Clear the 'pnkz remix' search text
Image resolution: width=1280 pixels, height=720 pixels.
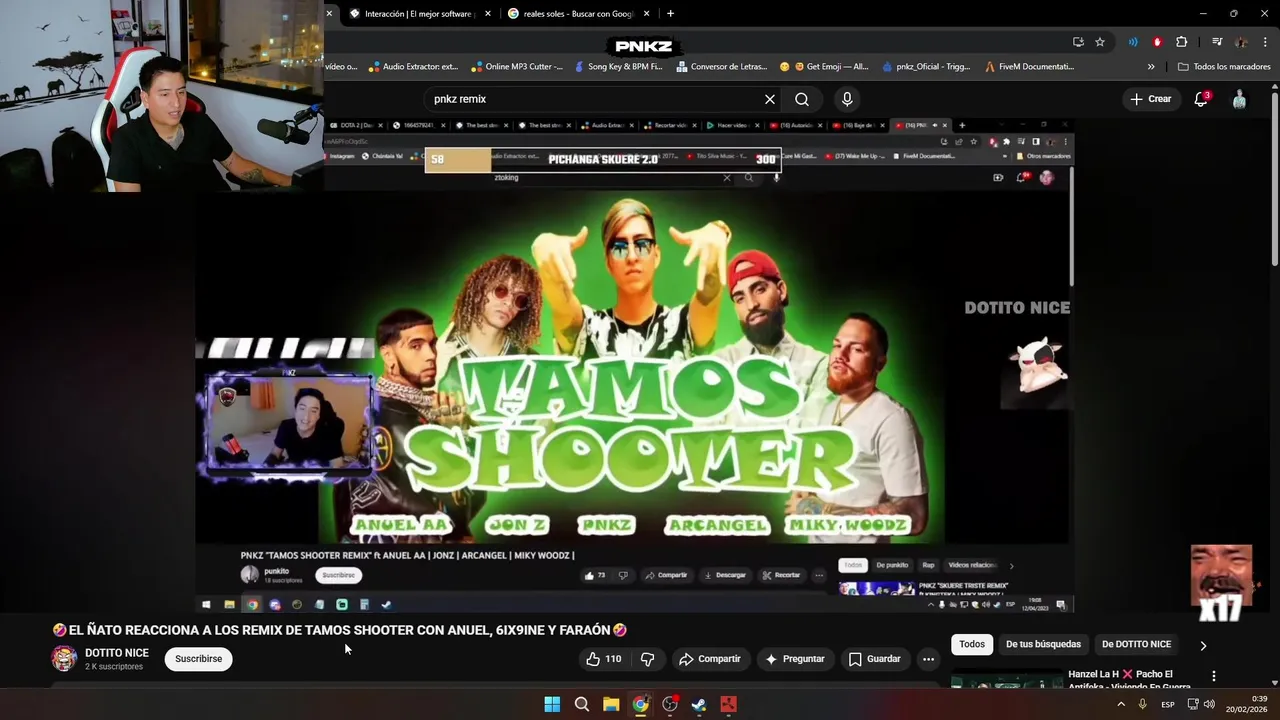click(x=770, y=99)
